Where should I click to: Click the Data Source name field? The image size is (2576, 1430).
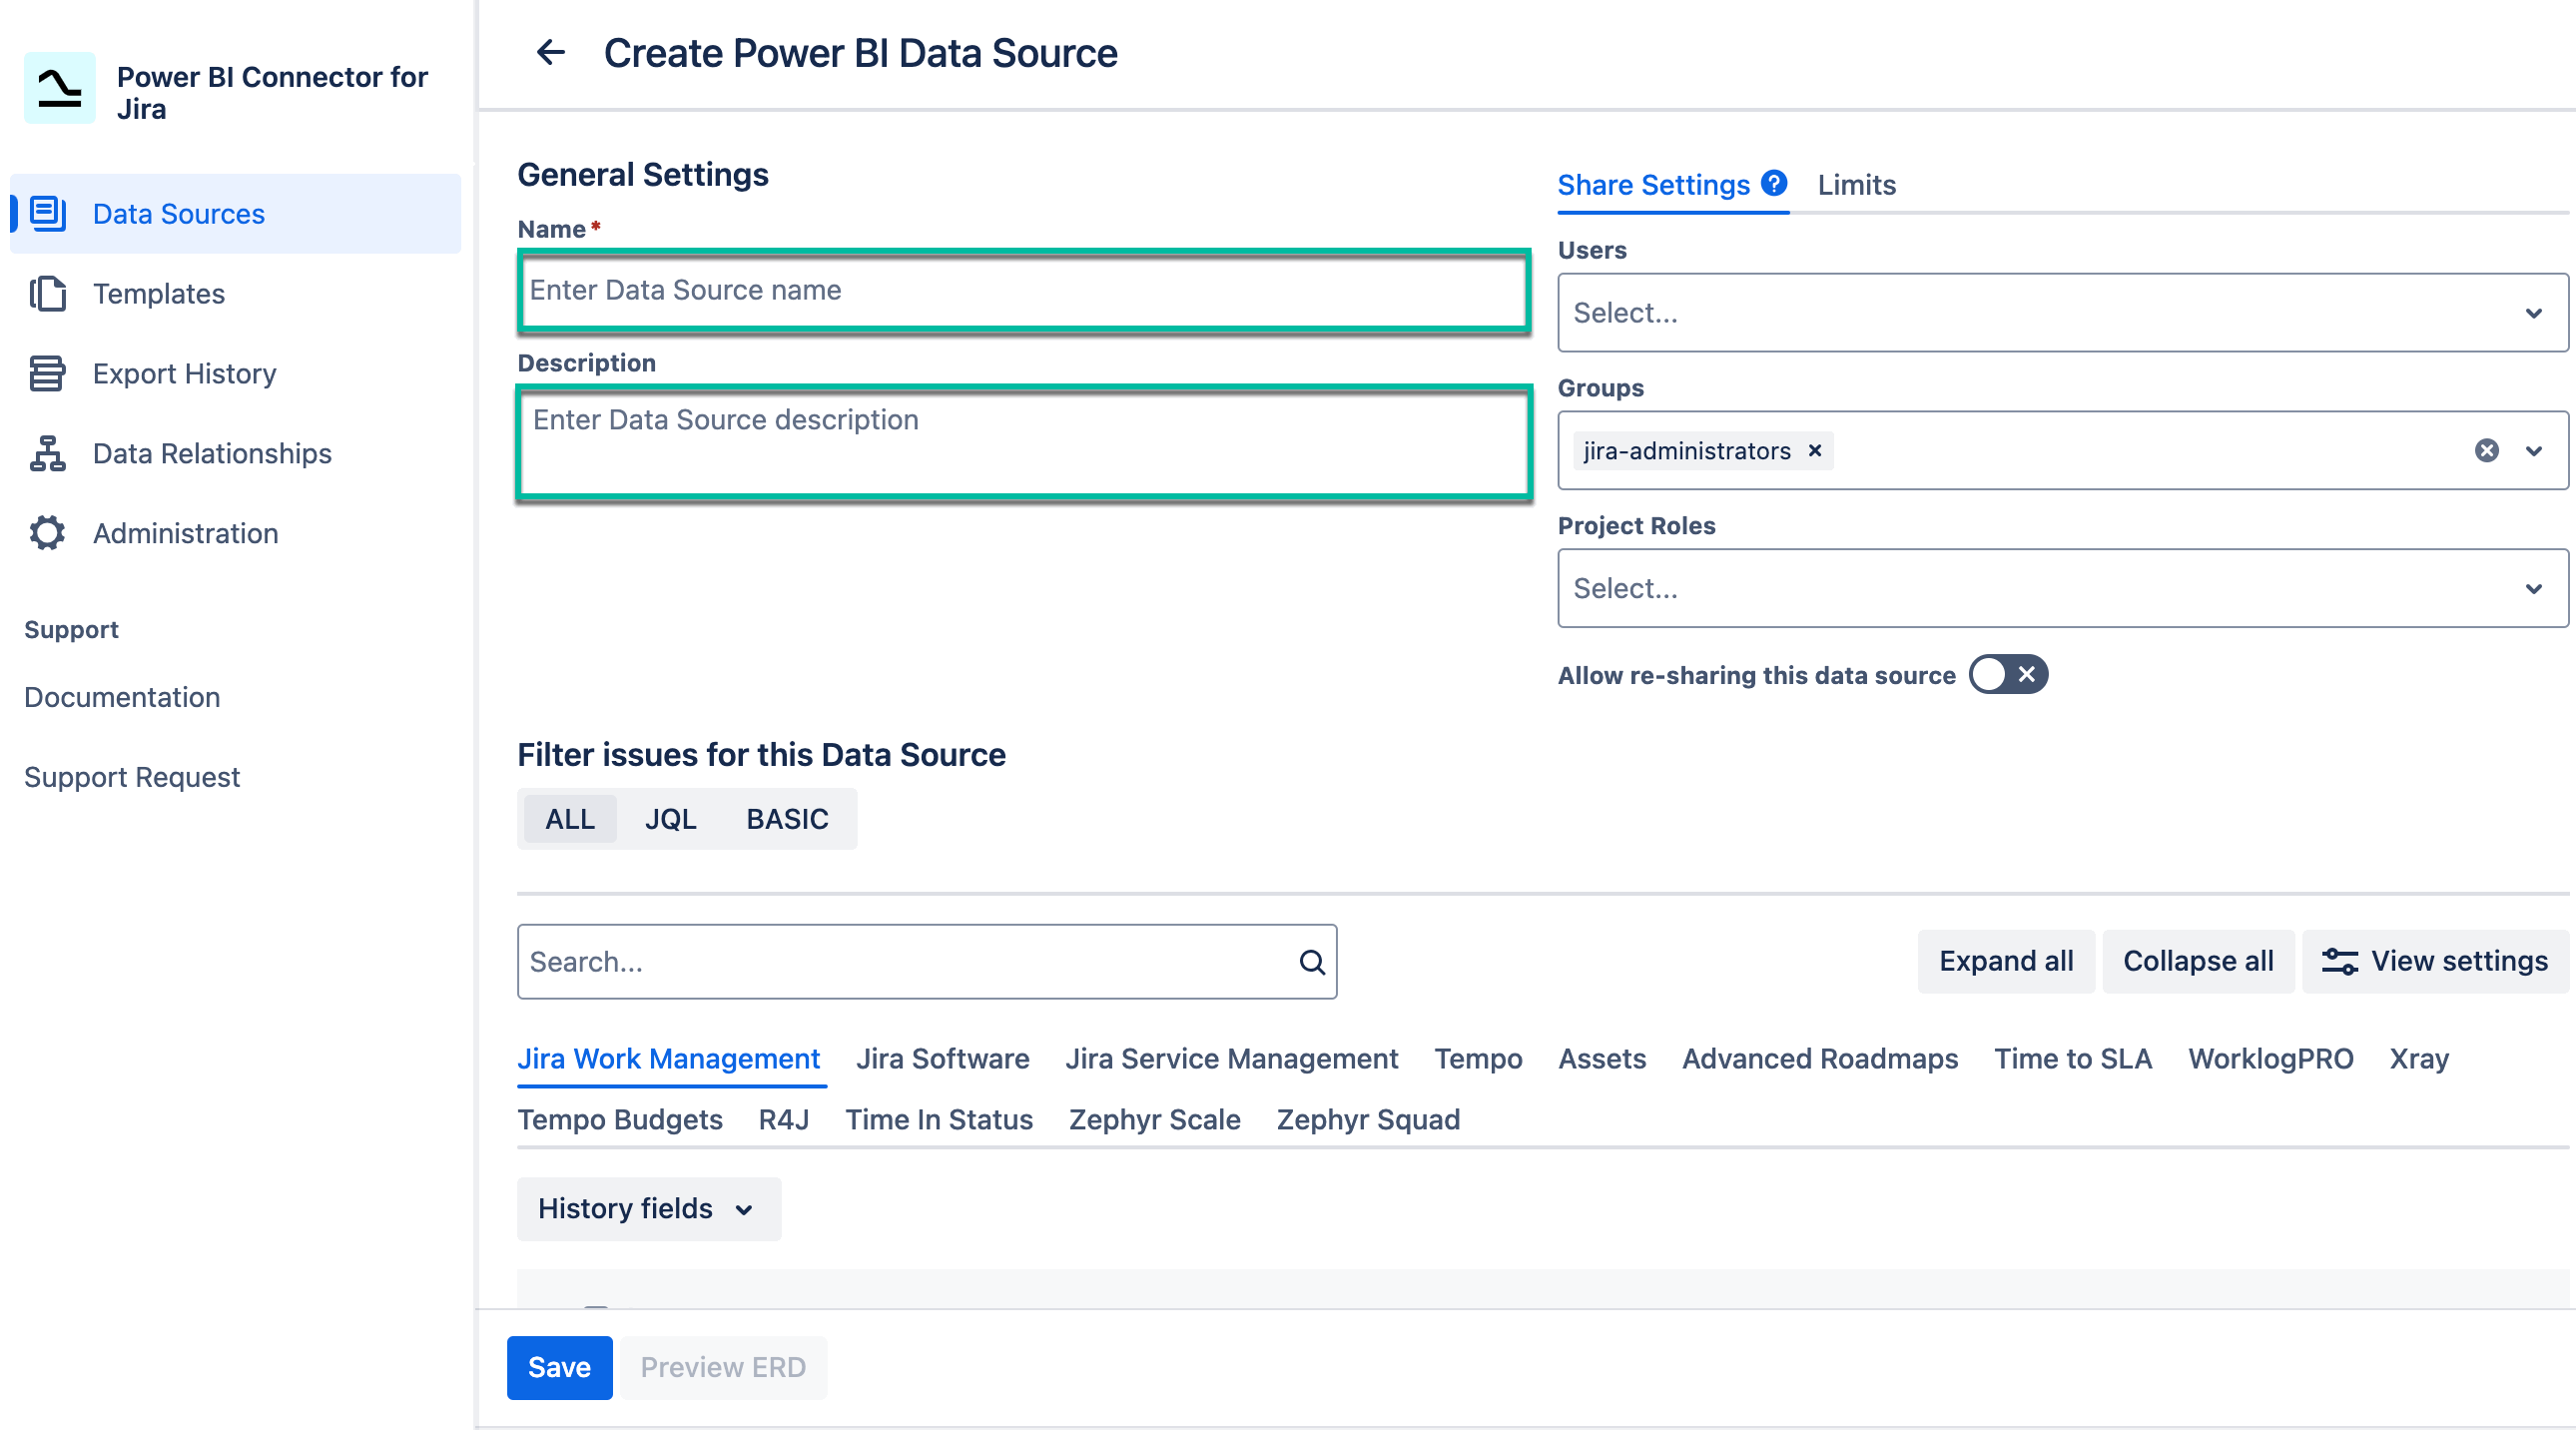click(x=1024, y=290)
